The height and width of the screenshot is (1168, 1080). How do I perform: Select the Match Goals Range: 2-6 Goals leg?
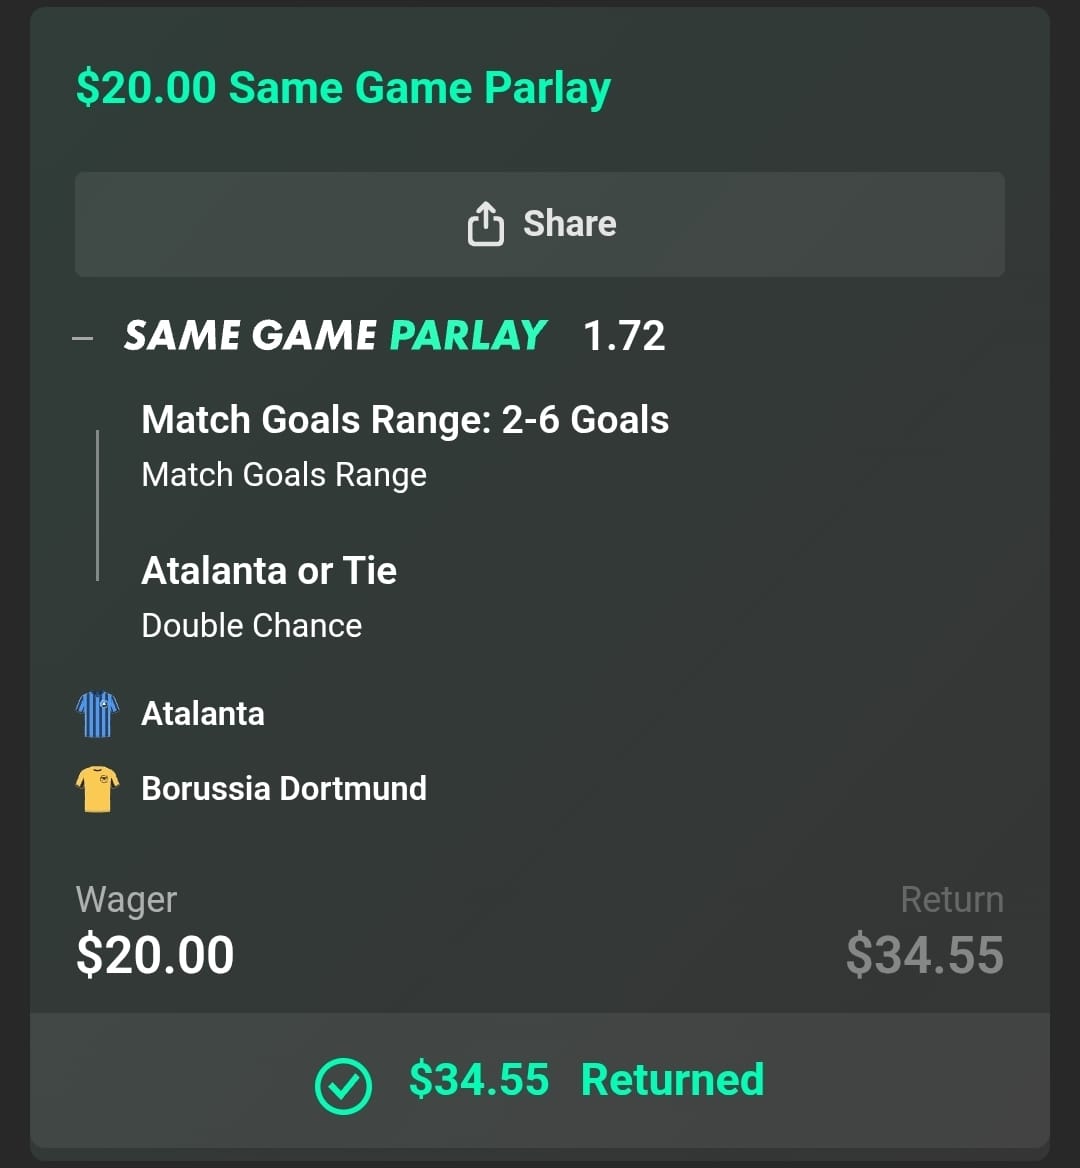[405, 420]
